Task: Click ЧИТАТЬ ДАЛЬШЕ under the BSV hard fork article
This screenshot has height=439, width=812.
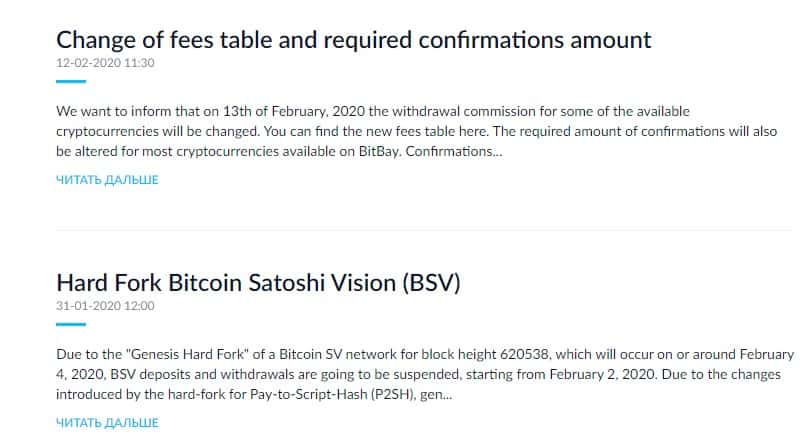Action: click(x=107, y=423)
